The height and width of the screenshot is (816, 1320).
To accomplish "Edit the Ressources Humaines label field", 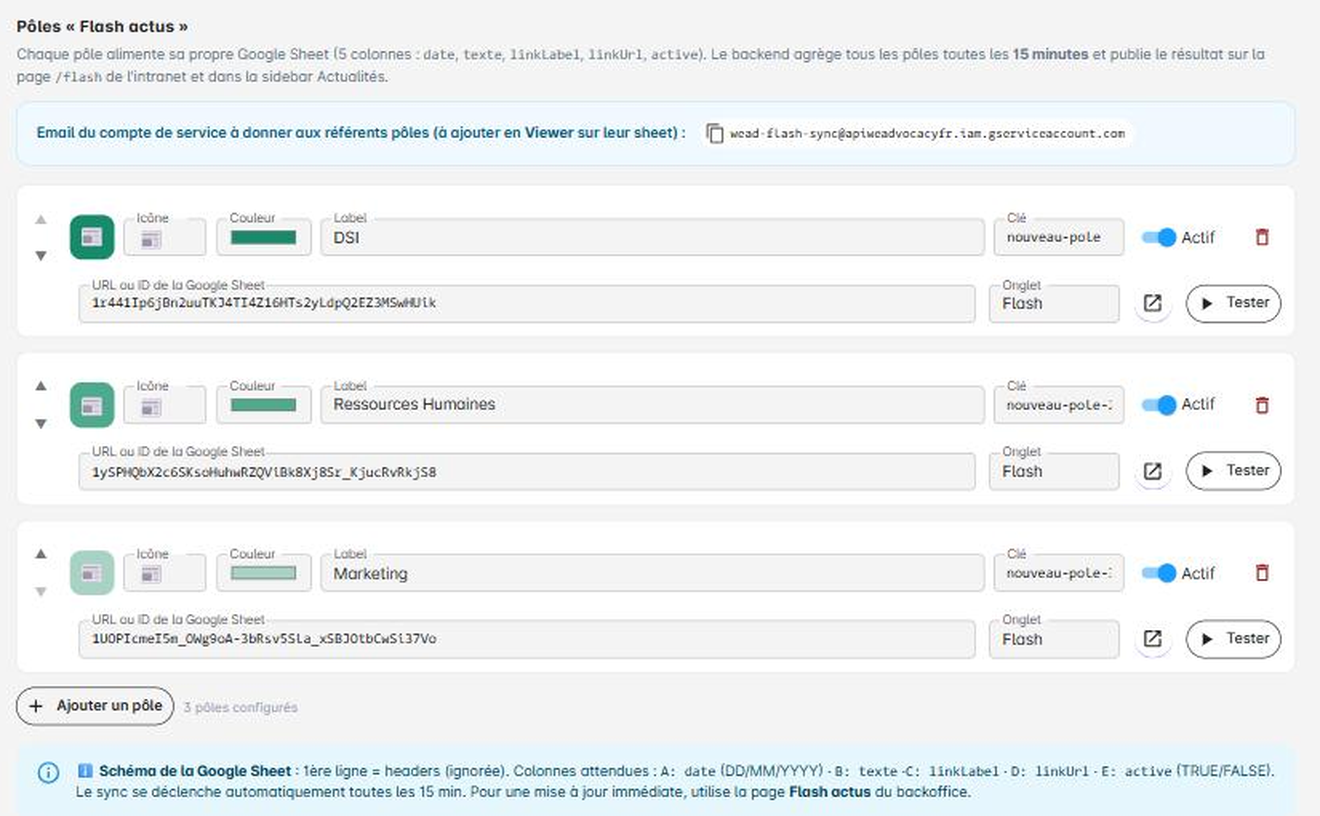I will pos(652,406).
